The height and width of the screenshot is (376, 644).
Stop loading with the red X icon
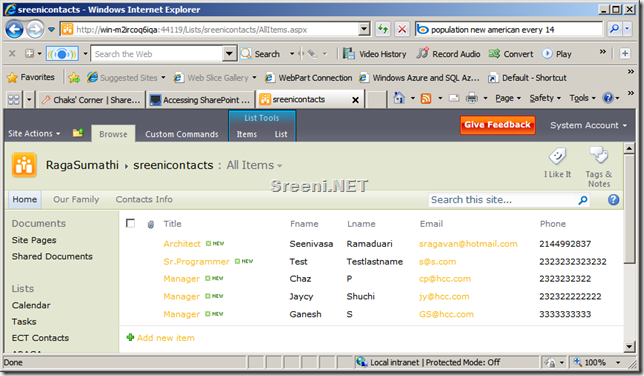[402, 29]
